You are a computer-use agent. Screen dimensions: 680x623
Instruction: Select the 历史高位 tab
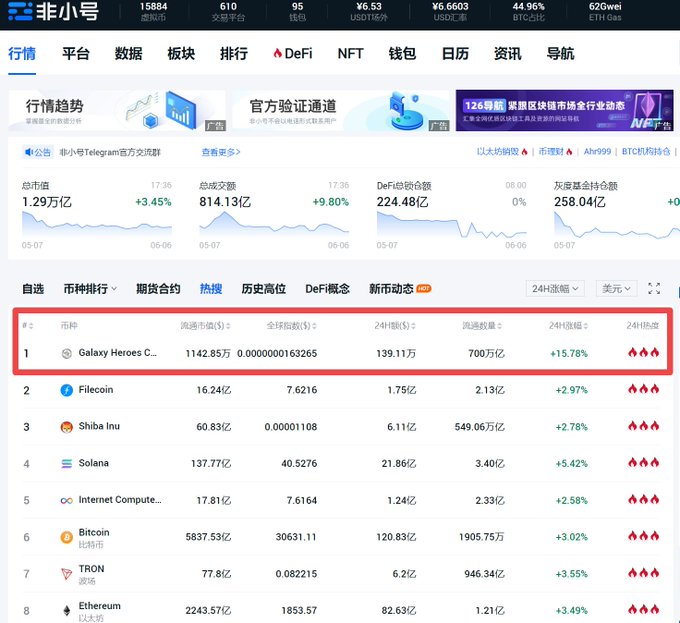pyautogui.click(x=264, y=289)
